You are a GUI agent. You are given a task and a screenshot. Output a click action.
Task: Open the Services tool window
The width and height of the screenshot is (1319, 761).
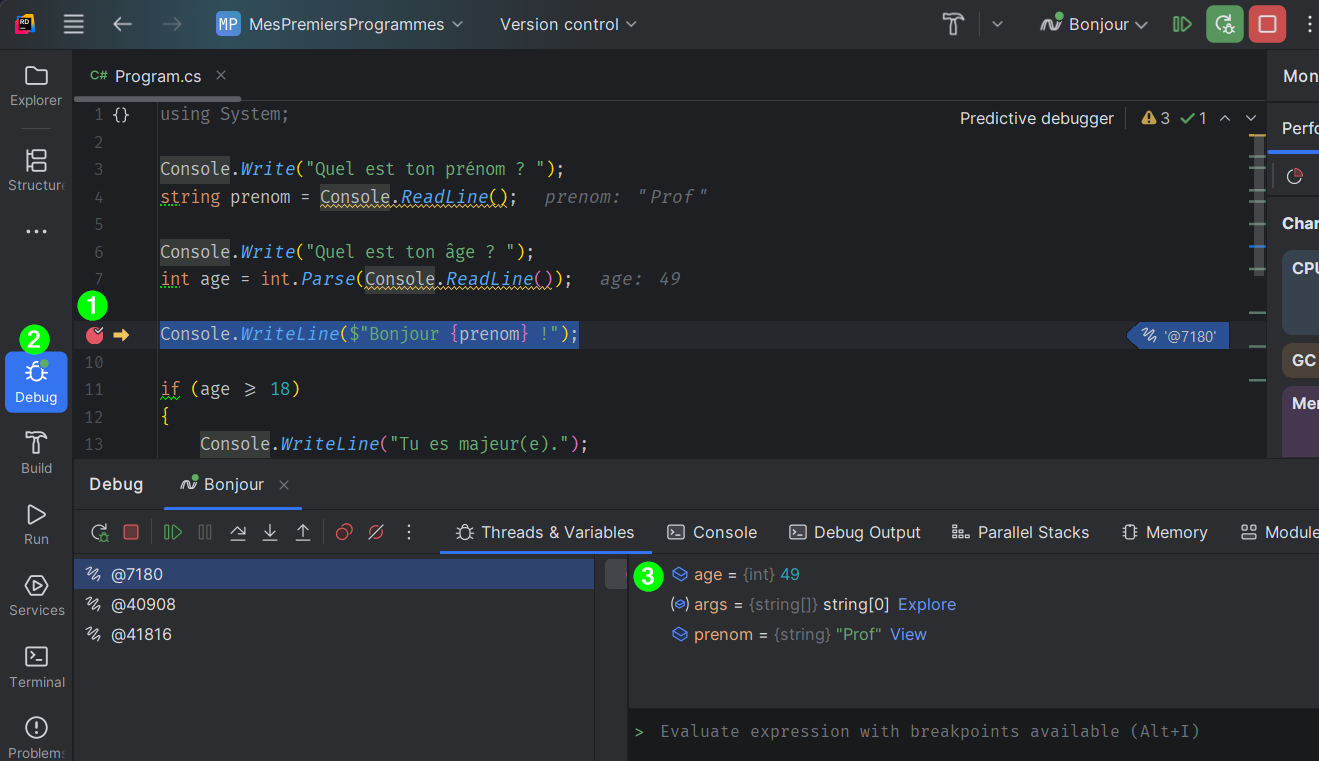pos(36,595)
